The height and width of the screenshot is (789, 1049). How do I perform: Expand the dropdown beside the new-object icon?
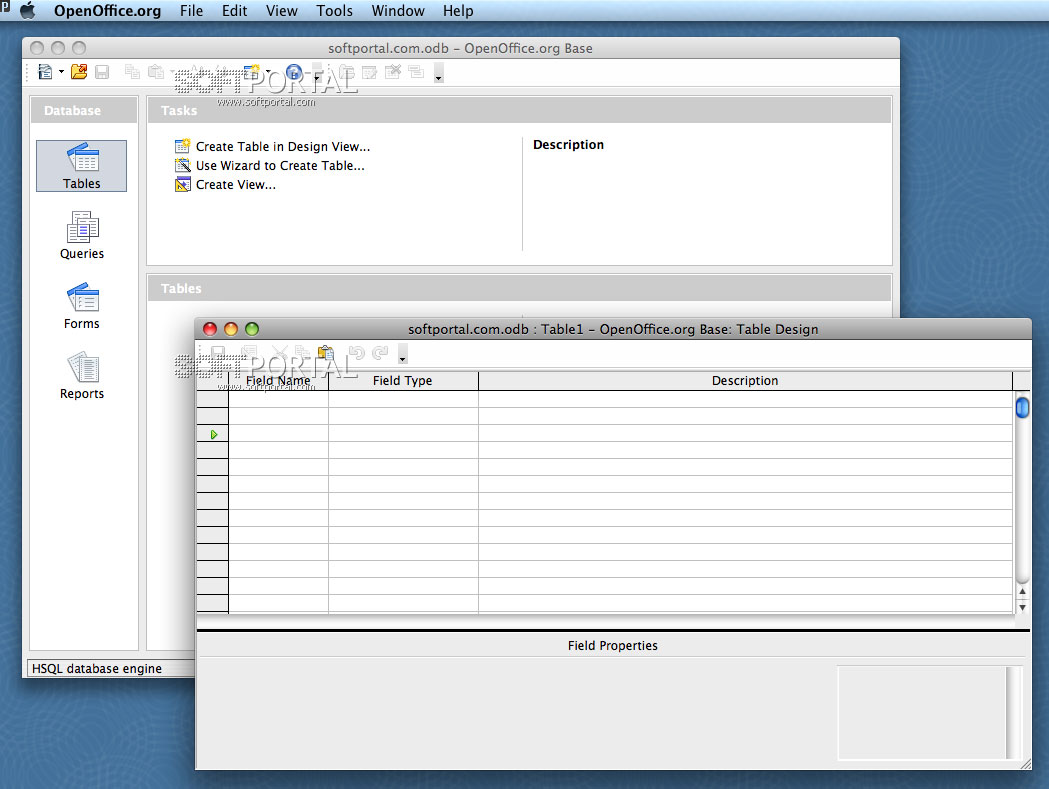click(x=268, y=72)
